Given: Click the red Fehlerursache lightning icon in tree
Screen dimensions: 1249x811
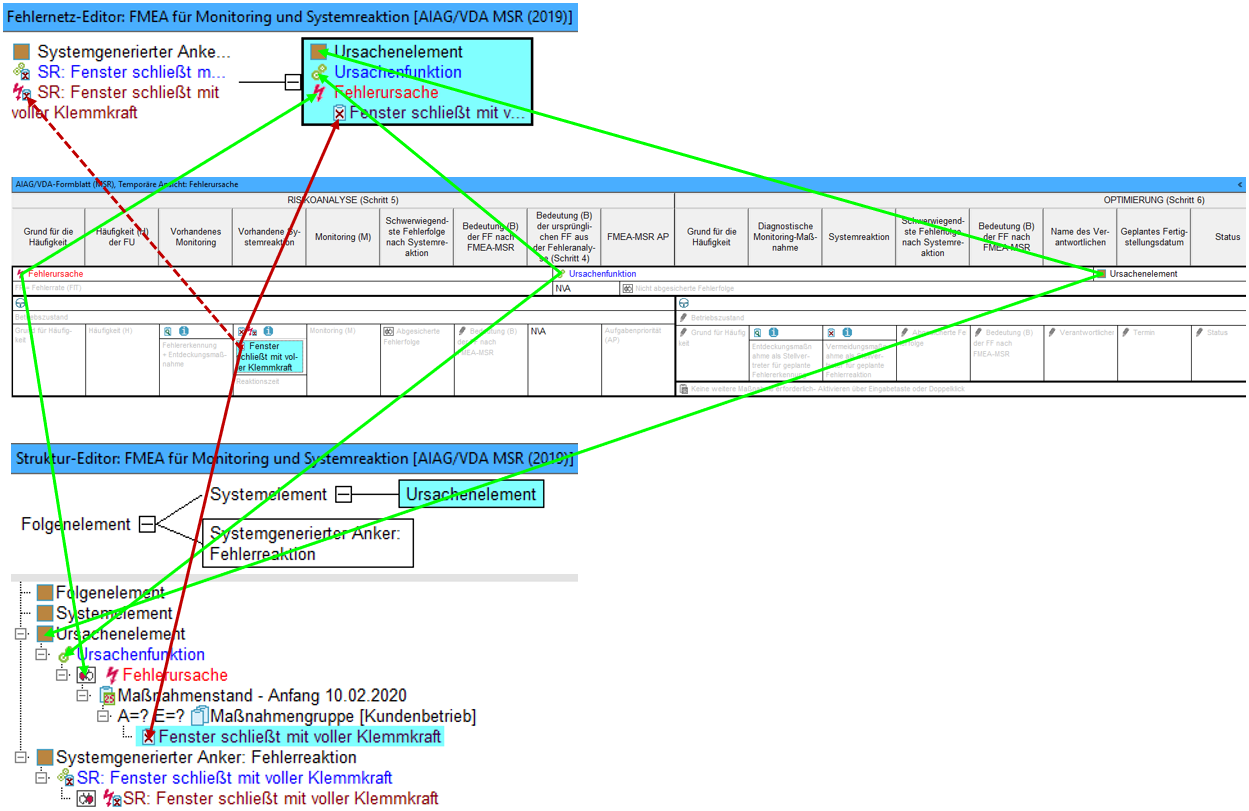Looking at the screenshot, I should point(112,675).
